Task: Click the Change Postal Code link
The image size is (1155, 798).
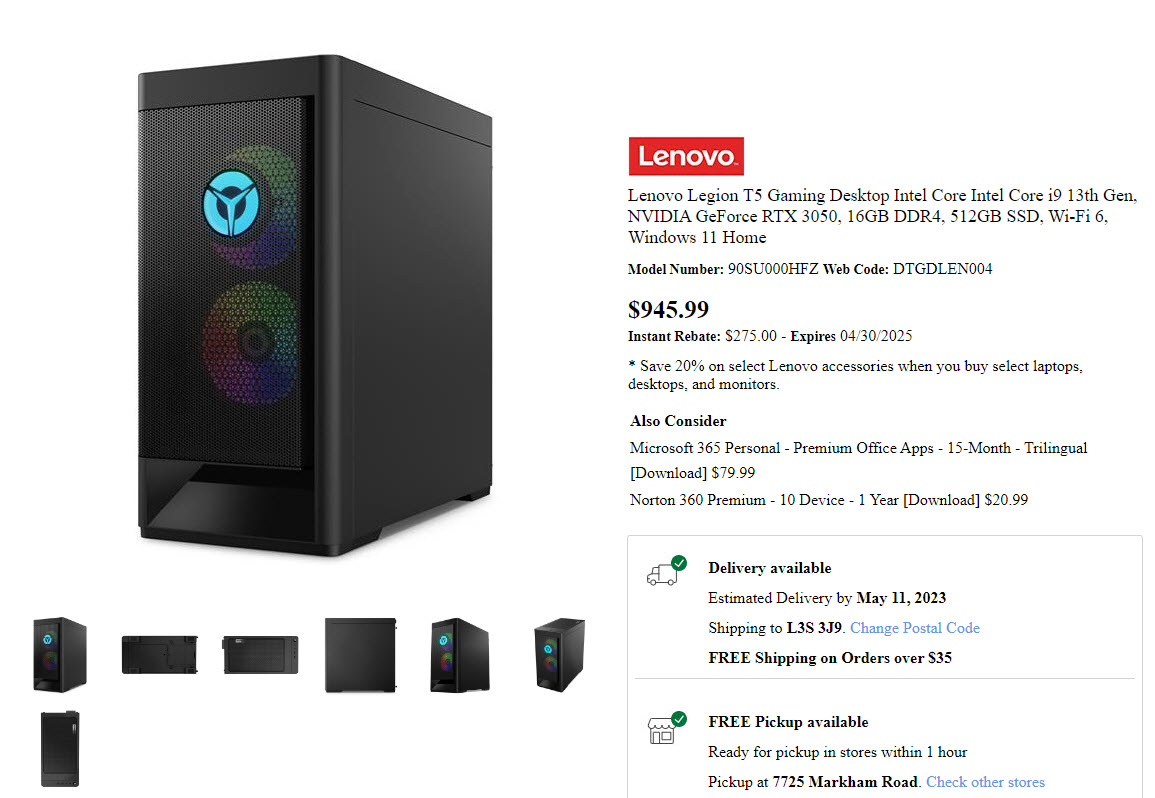Action: point(915,628)
